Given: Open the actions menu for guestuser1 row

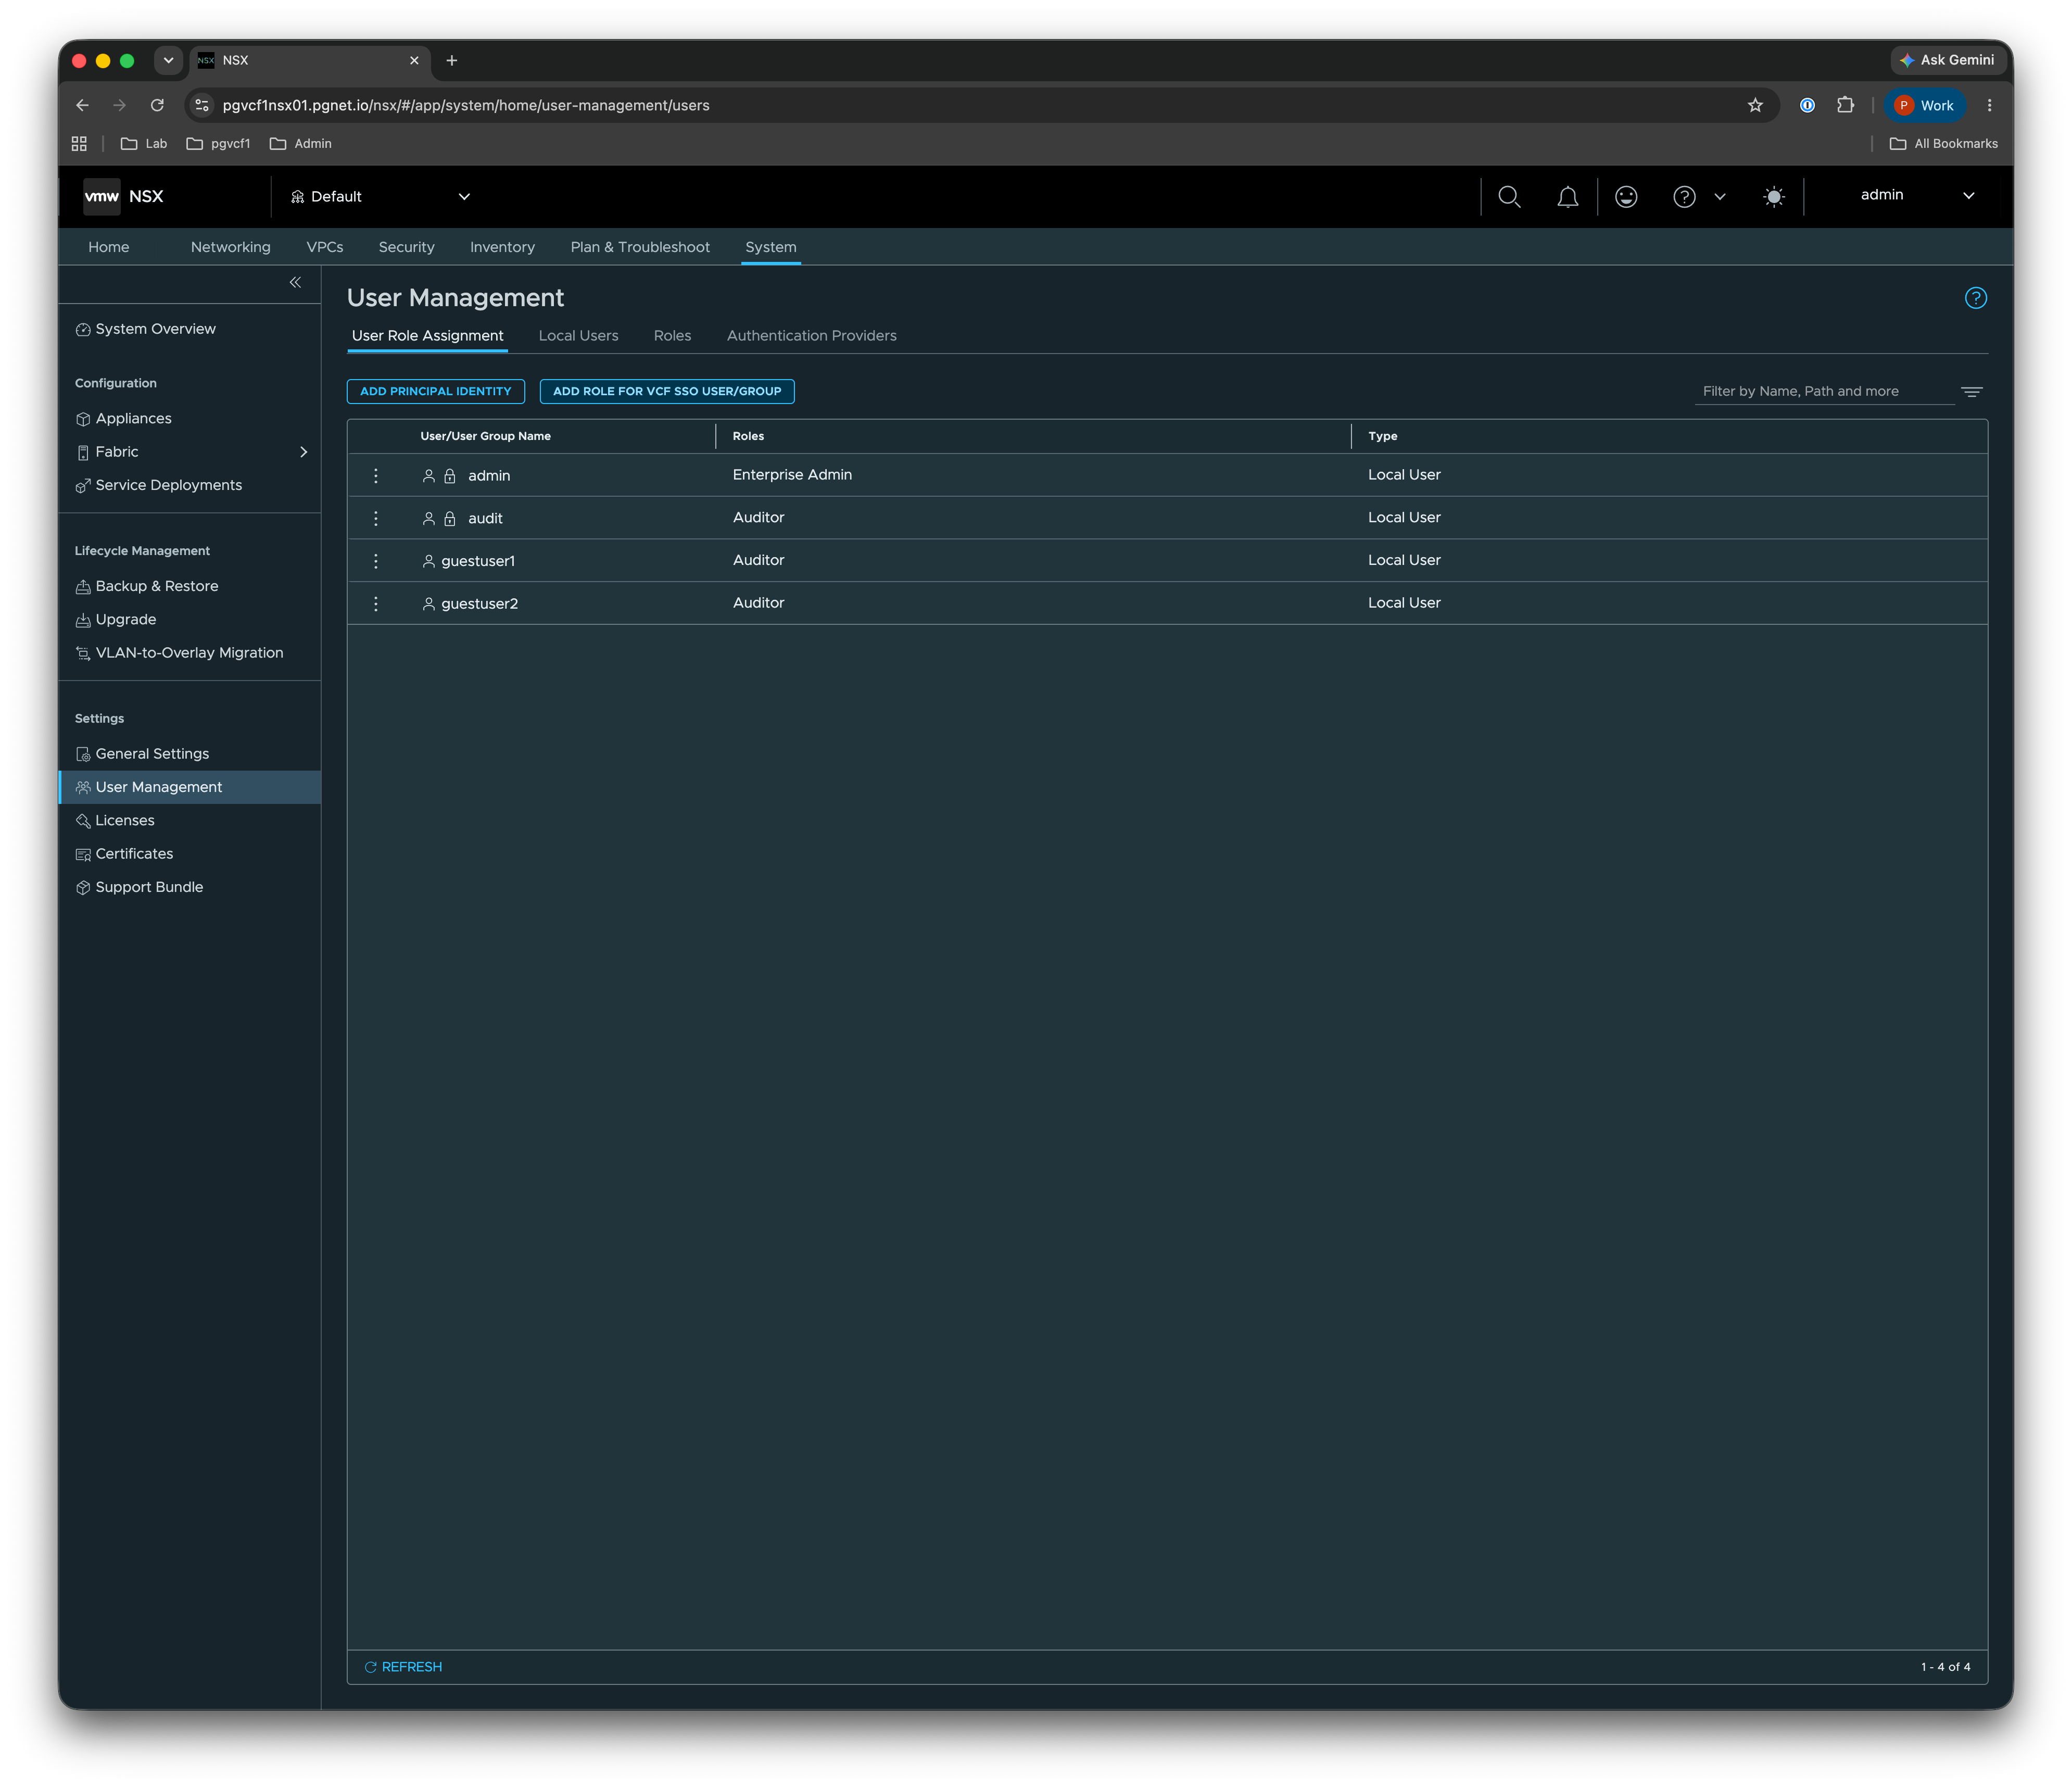Looking at the screenshot, I should [376, 561].
